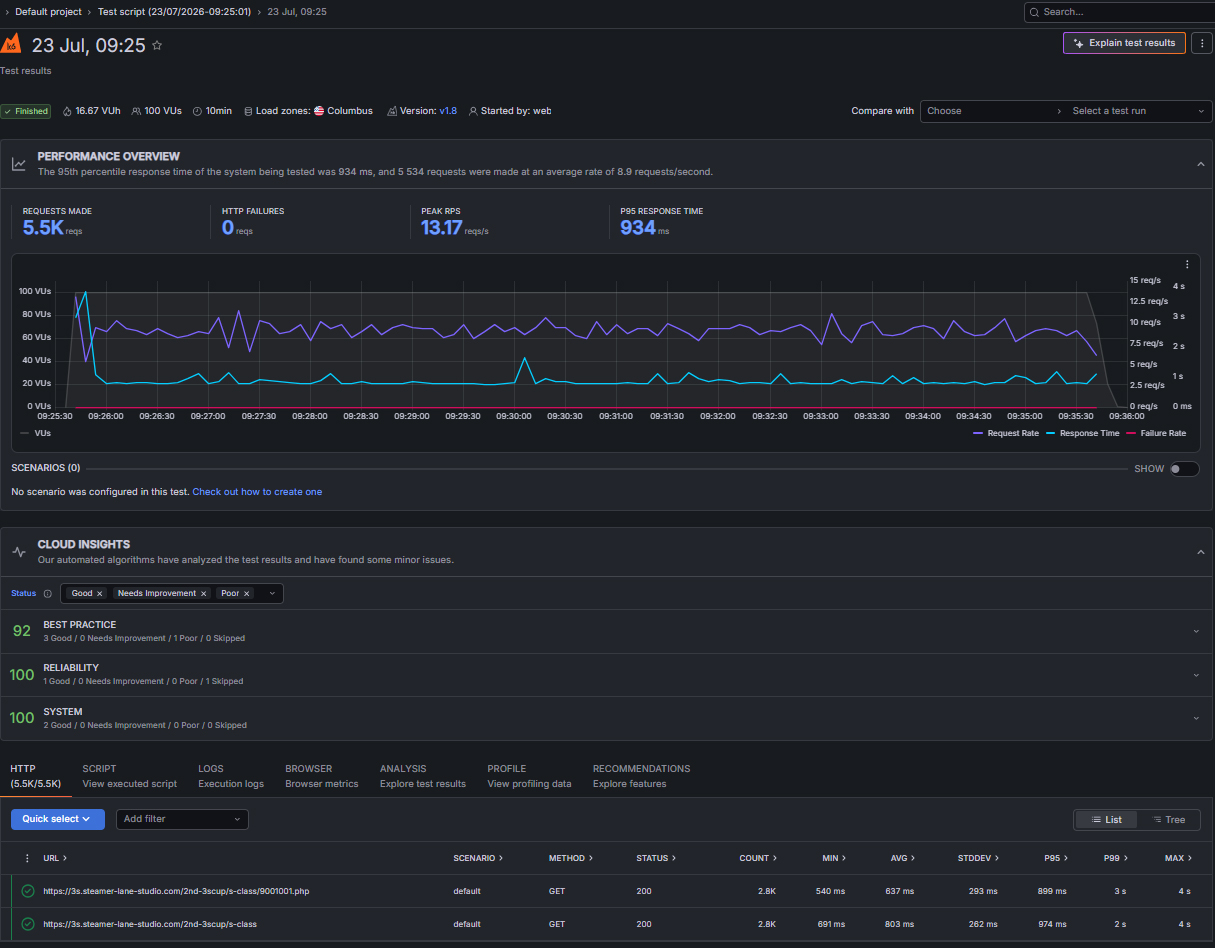
Task: Sort by the STATUS column header
Action: (656, 858)
